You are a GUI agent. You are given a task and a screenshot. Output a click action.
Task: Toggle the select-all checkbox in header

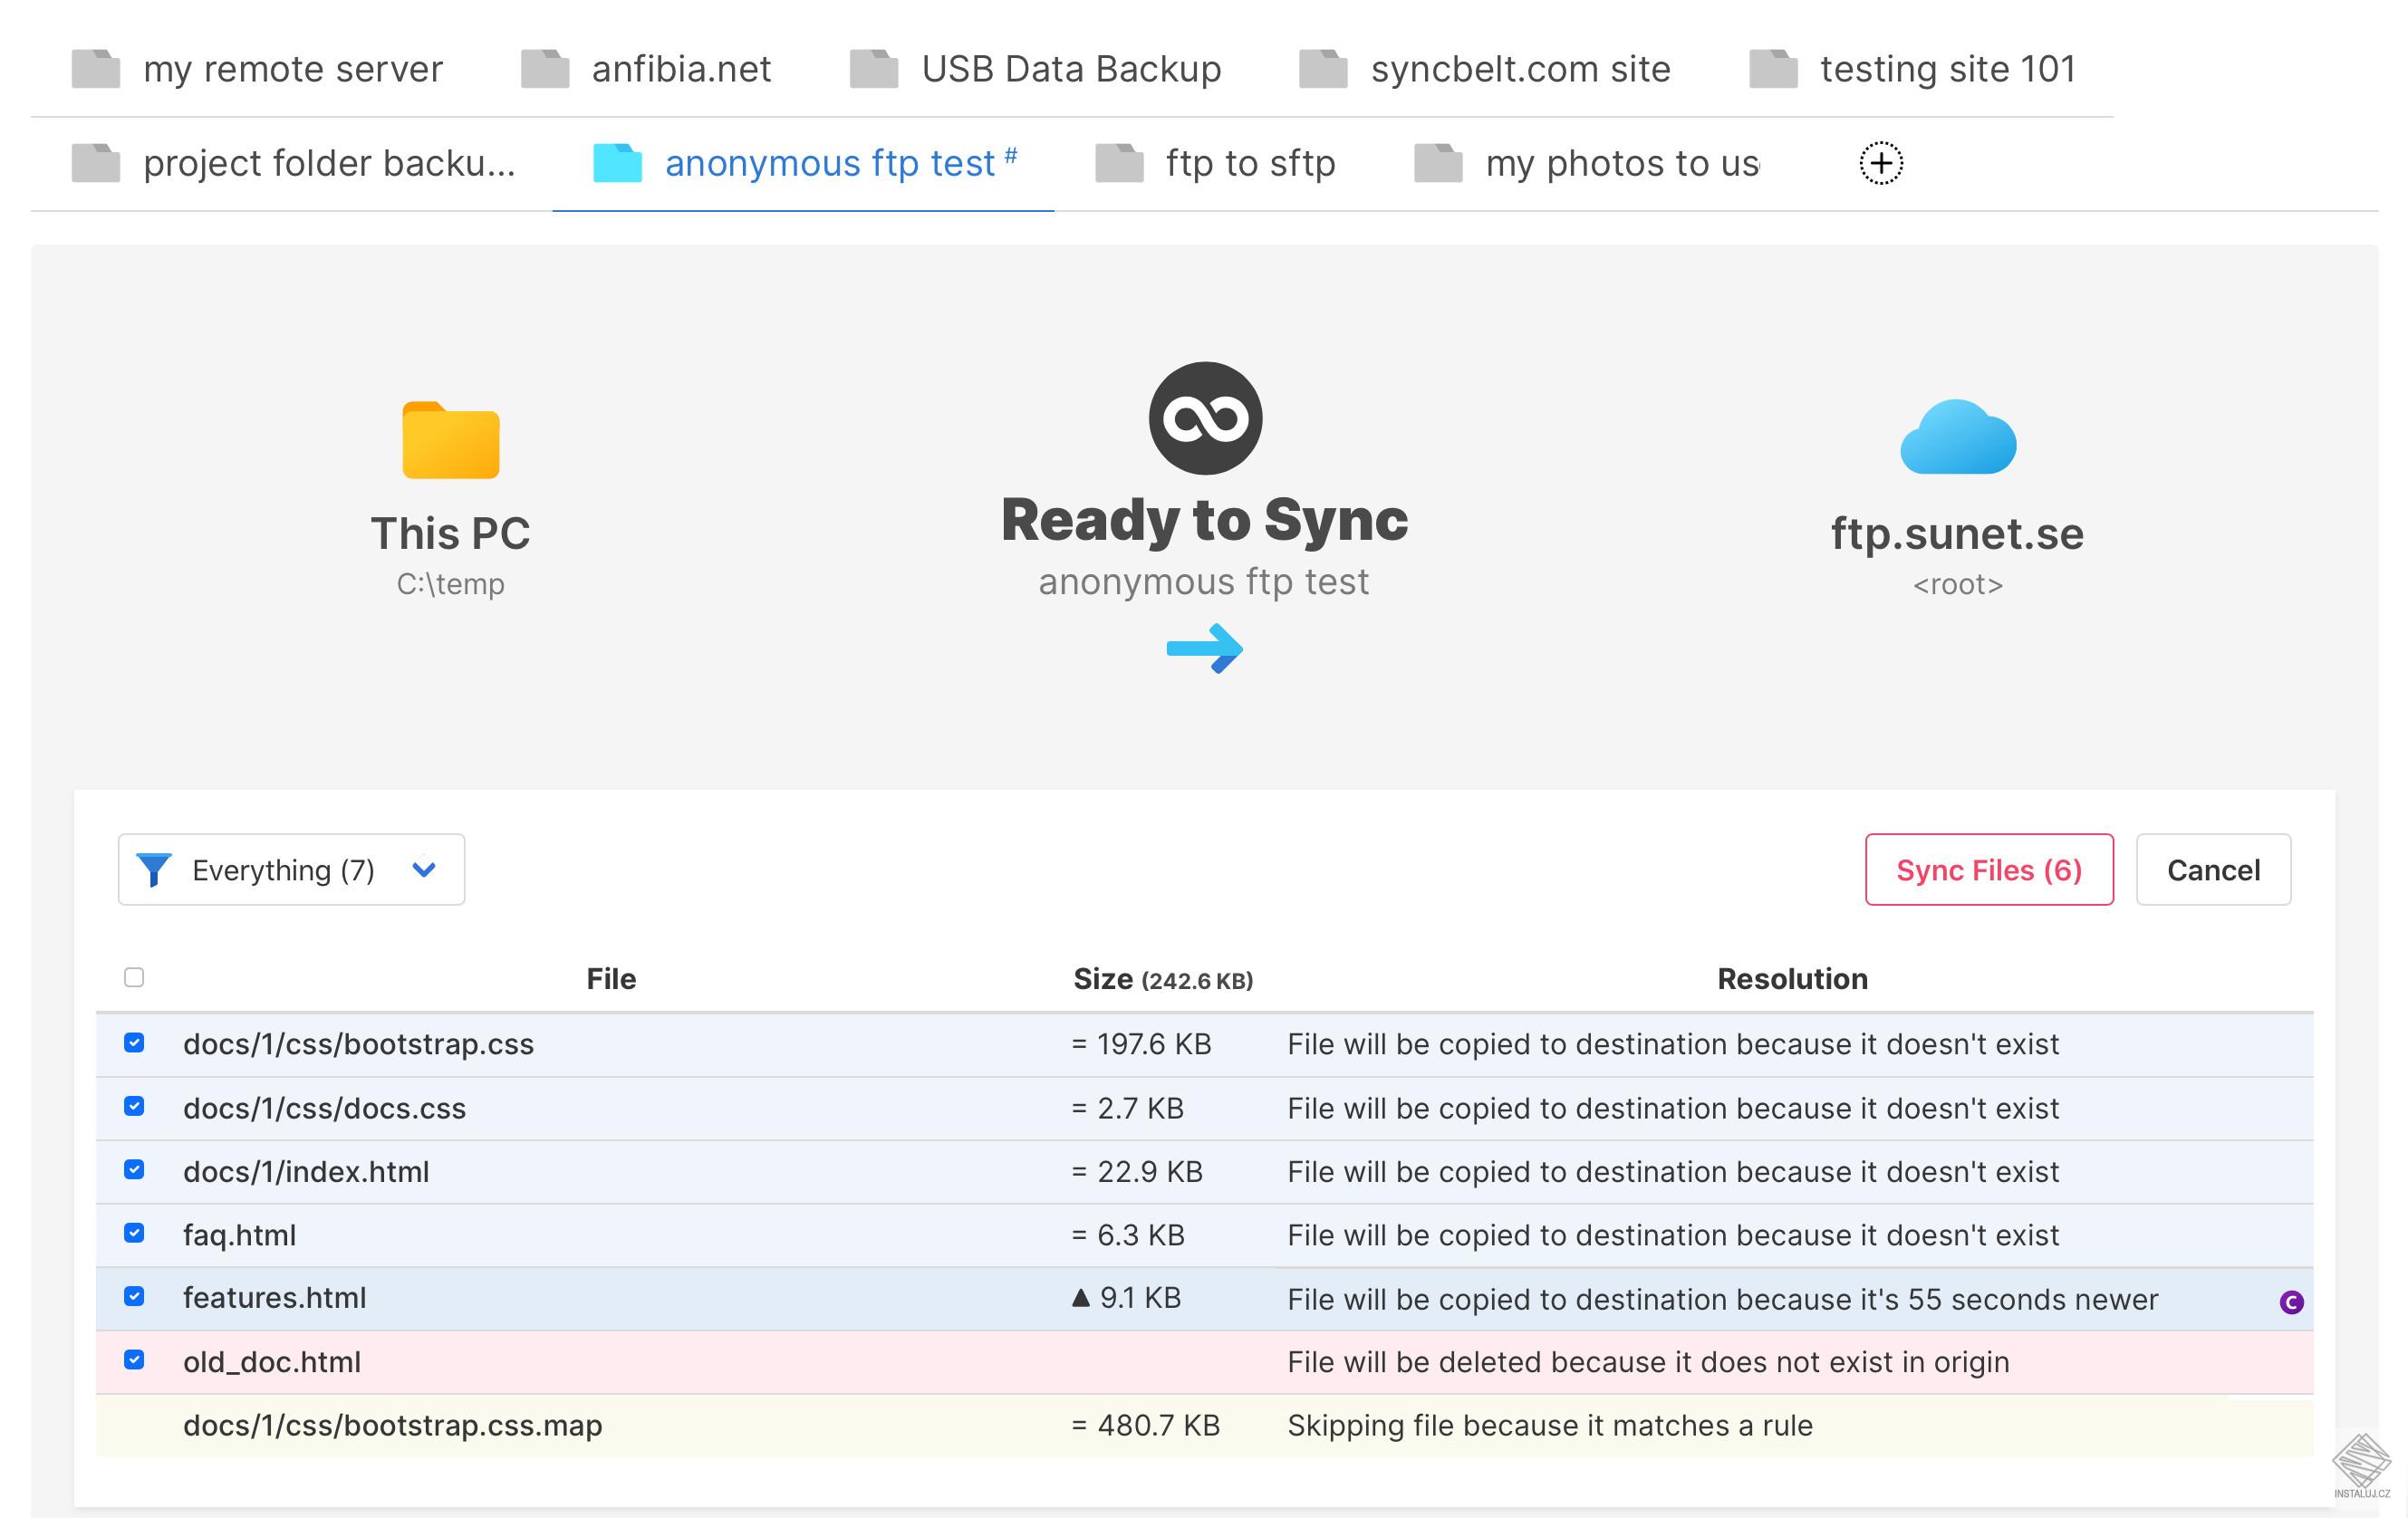coord(134,977)
